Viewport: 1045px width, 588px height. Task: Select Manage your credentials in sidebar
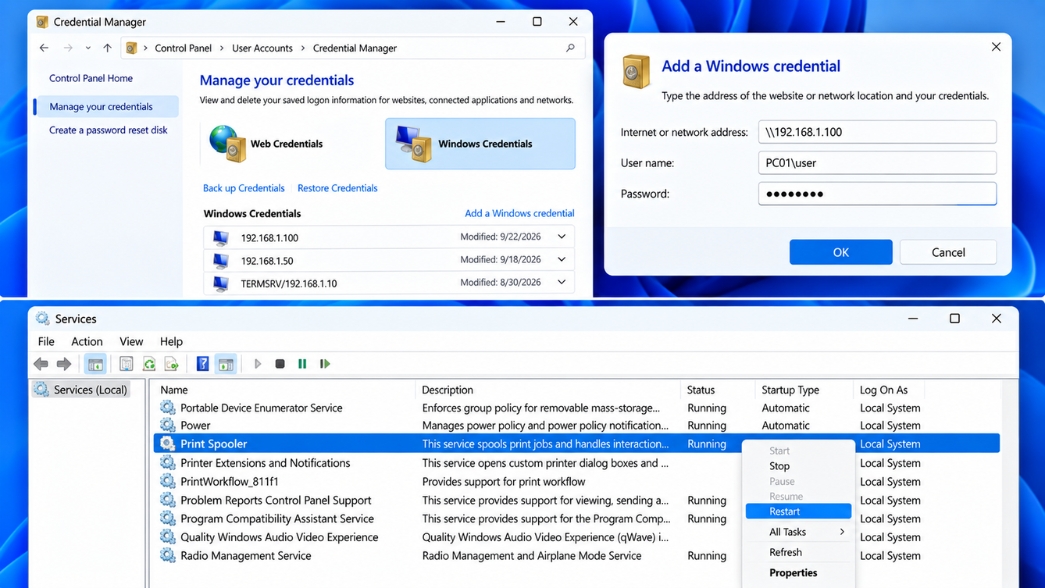pos(107,106)
